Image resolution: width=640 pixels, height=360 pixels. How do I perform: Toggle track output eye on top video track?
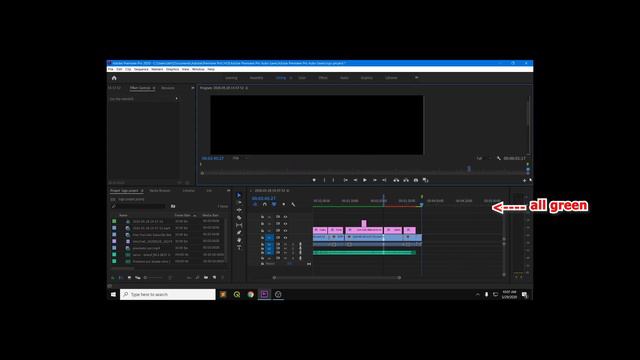point(285,217)
